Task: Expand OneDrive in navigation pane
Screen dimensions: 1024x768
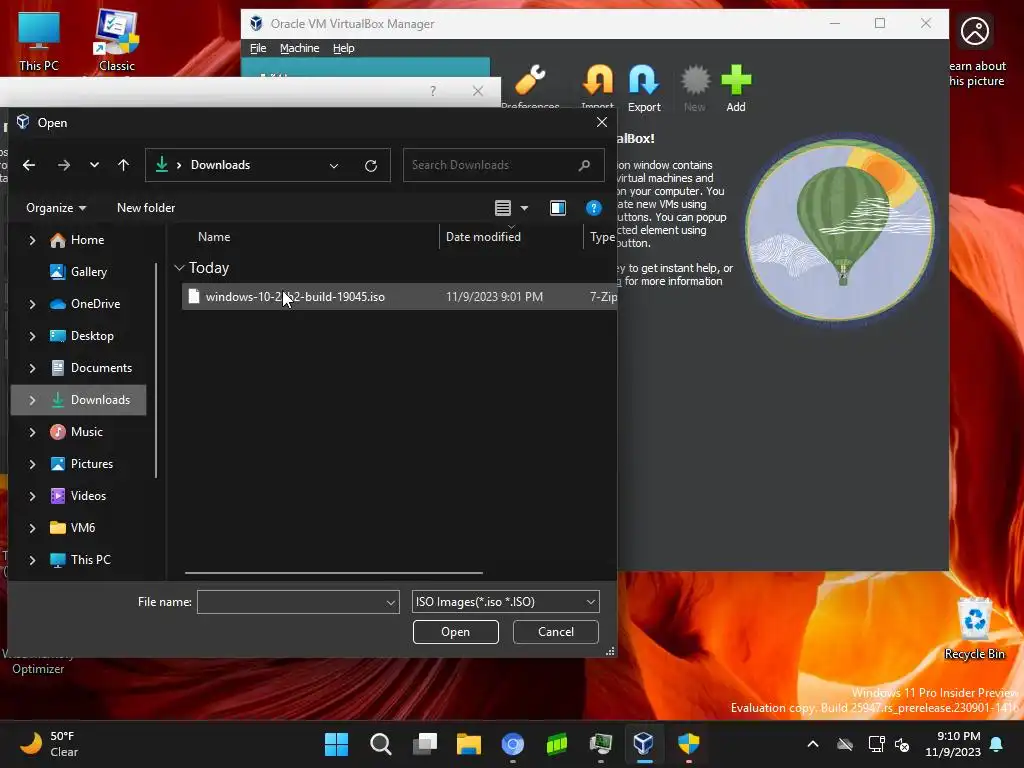Action: pyautogui.click(x=32, y=304)
